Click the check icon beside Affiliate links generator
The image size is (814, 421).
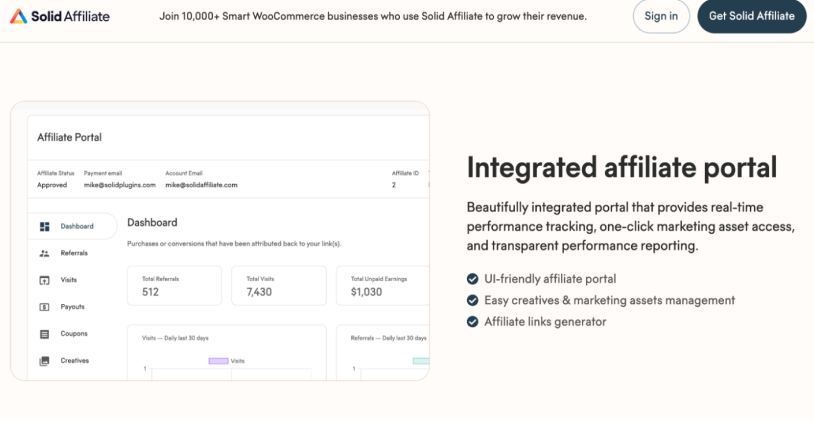click(x=472, y=322)
